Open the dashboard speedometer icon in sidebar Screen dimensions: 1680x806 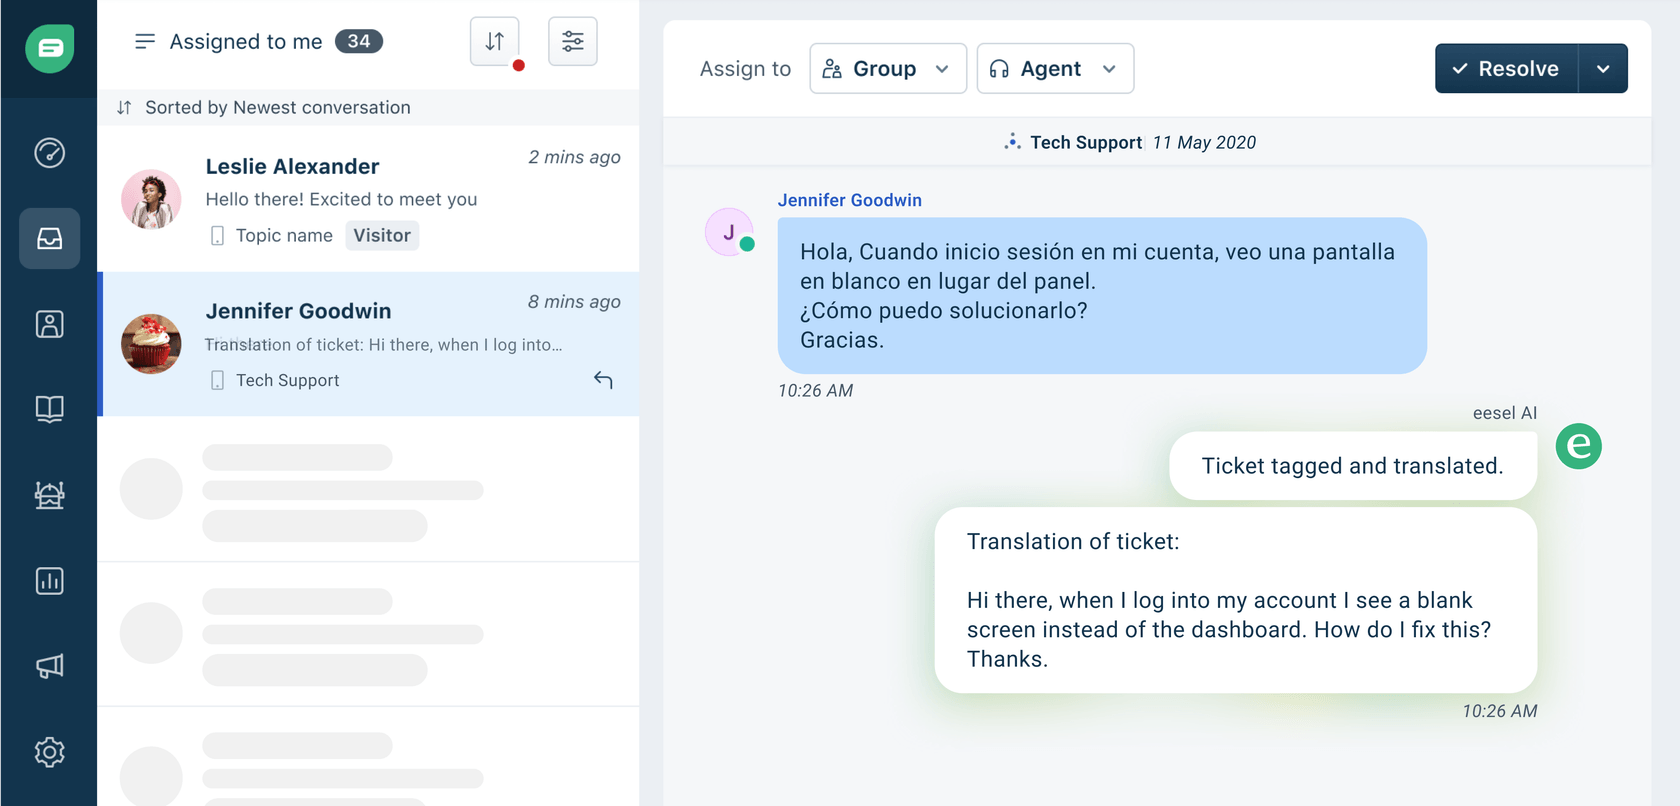[x=49, y=153]
